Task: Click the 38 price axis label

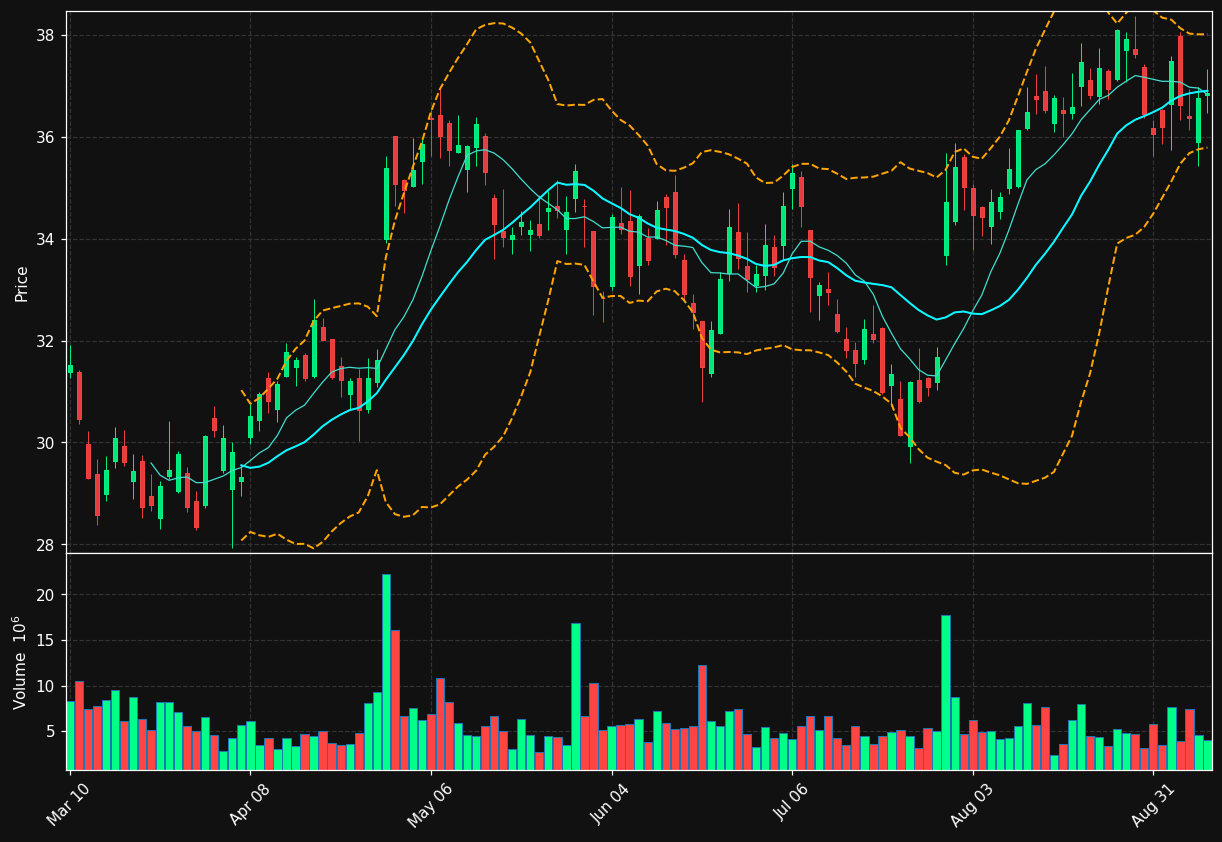Action: 47,36
